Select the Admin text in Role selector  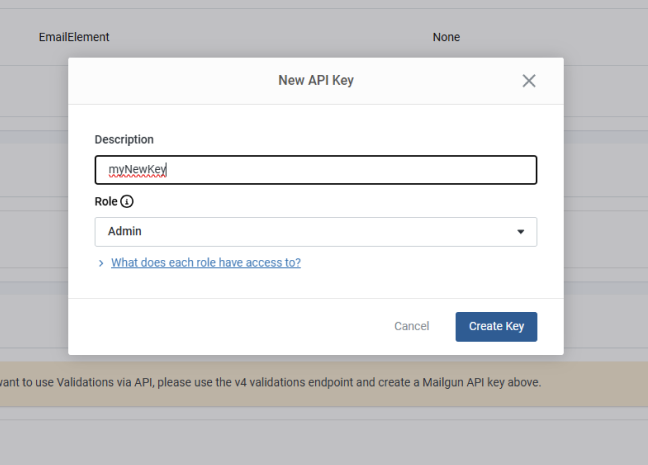[125, 231]
